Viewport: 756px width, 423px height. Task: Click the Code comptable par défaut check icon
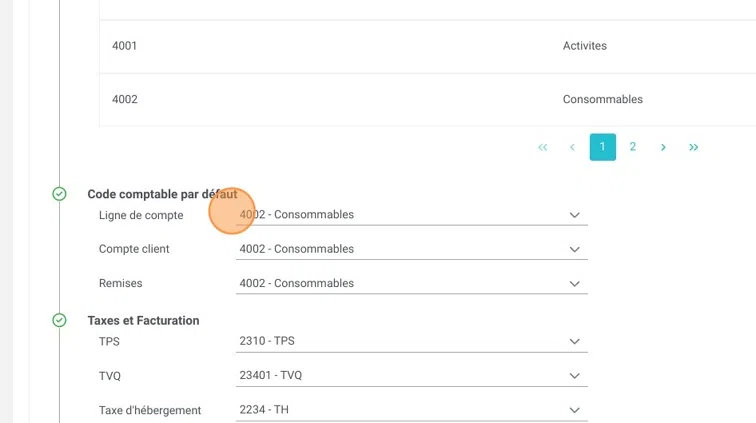59,194
